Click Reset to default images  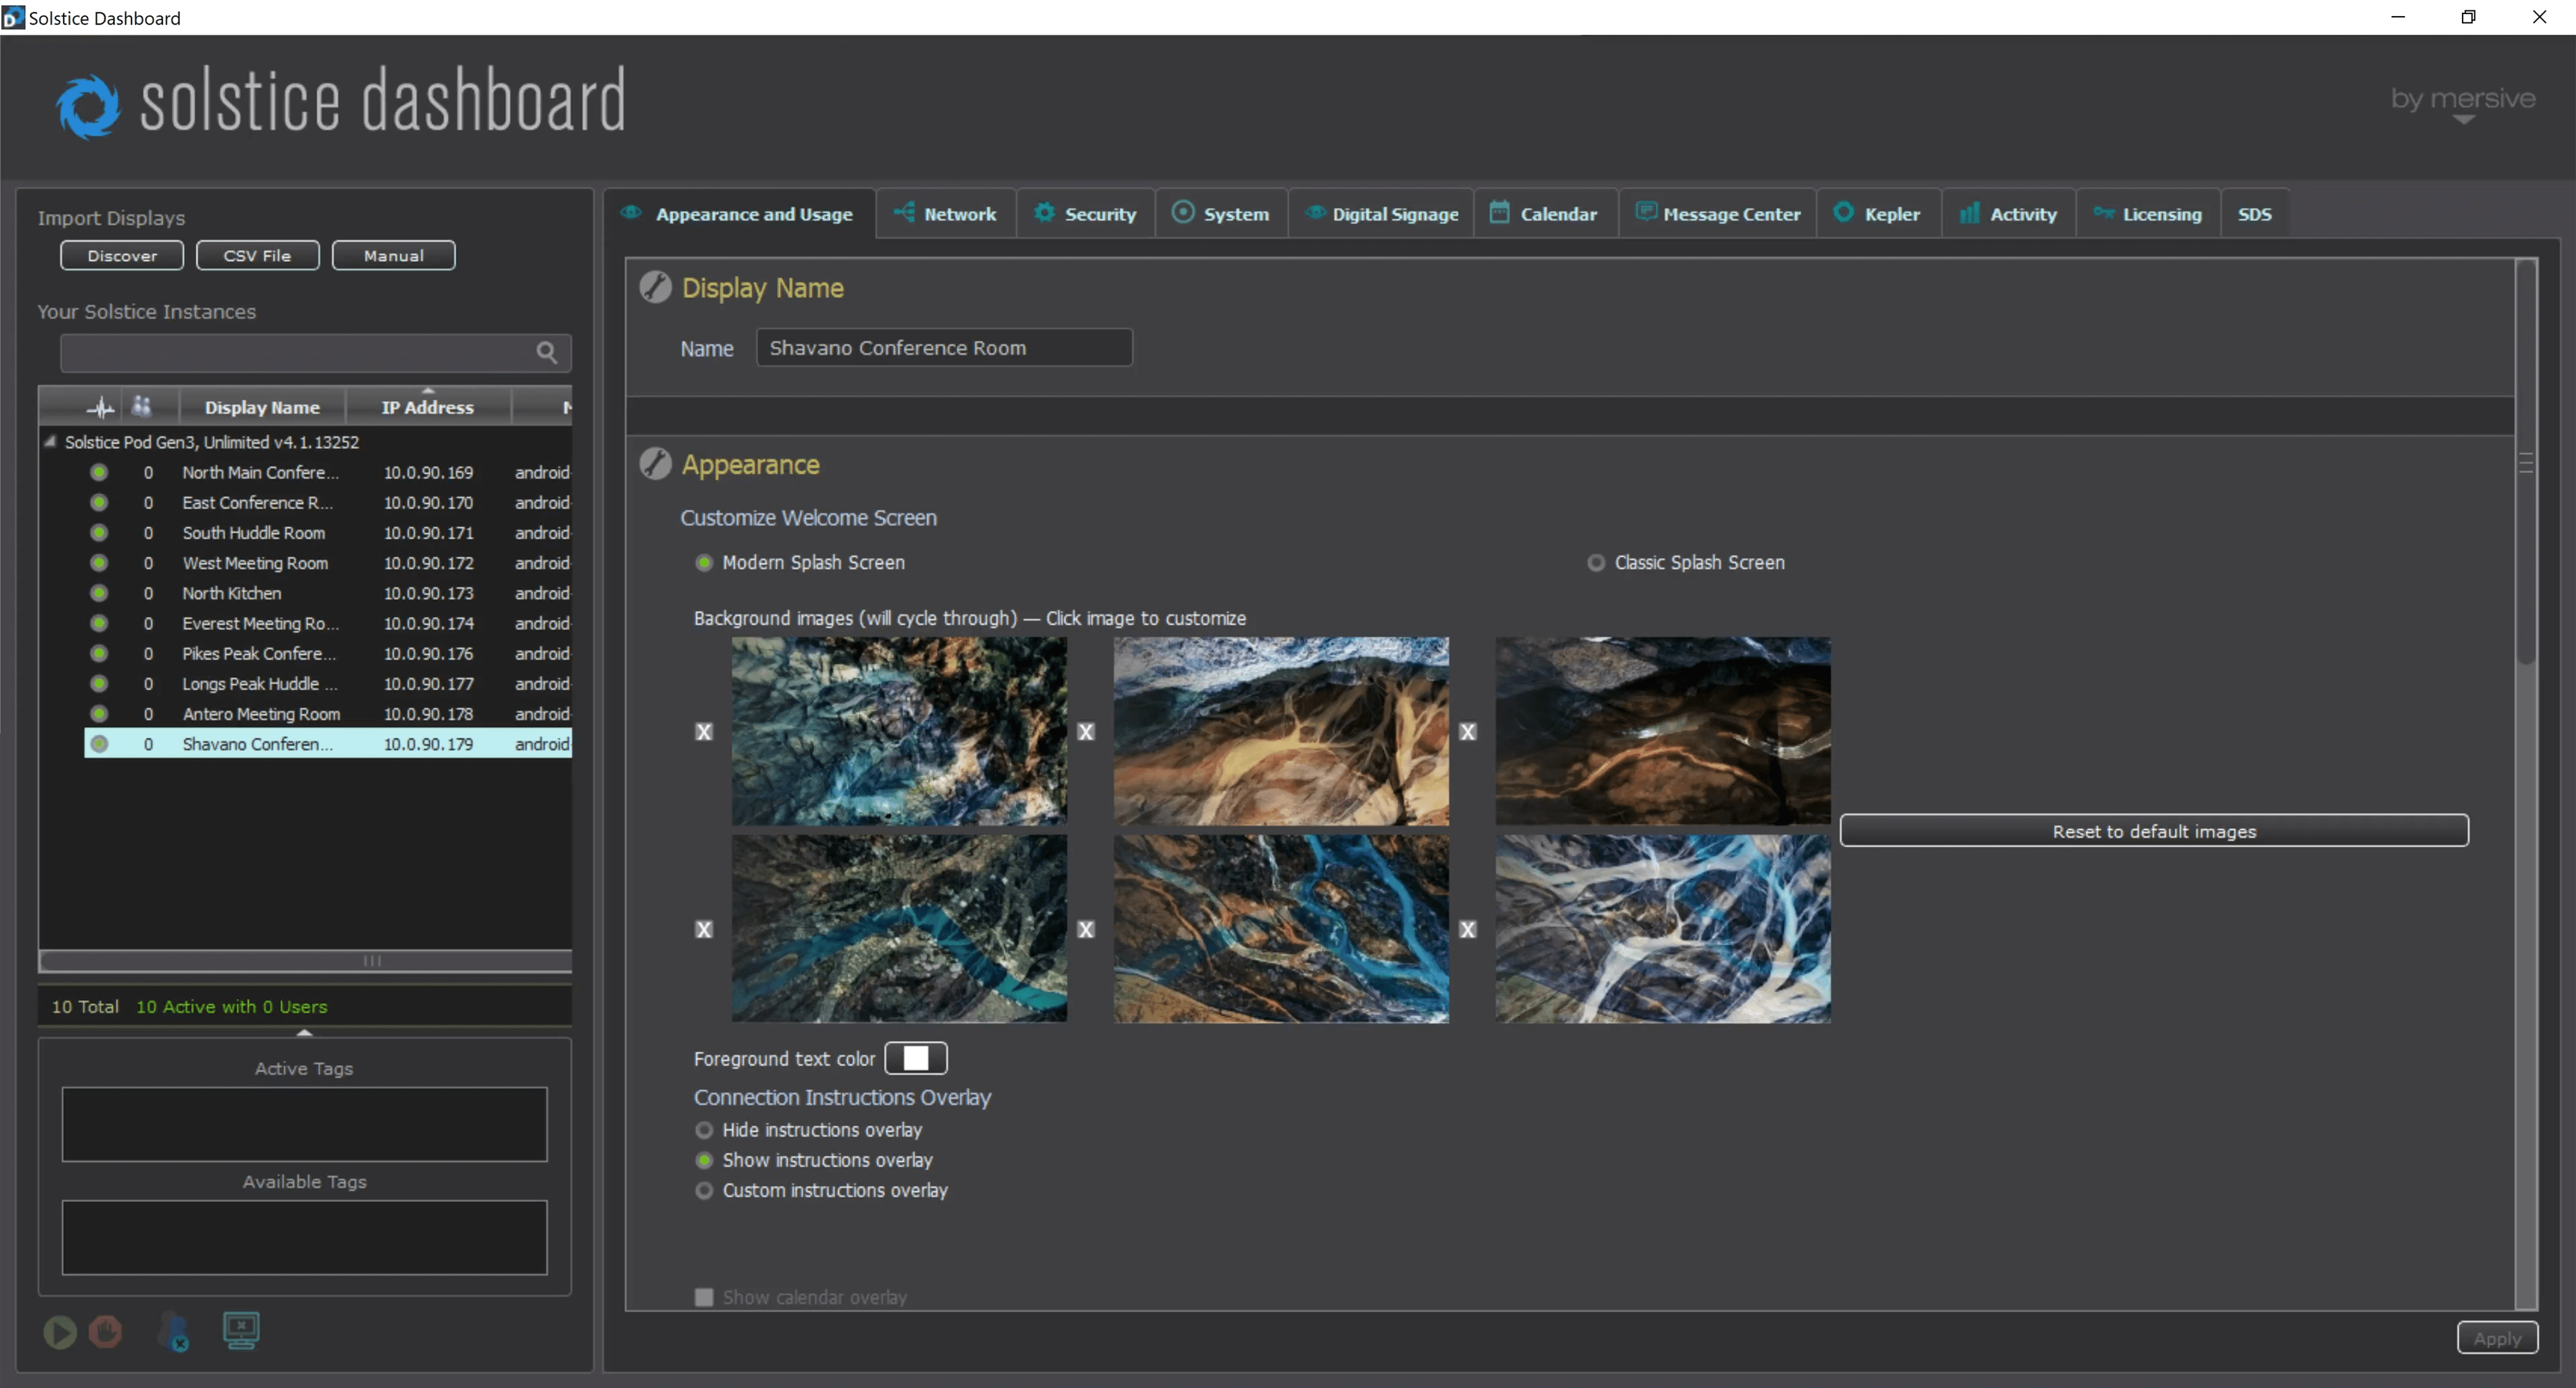[2153, 831]
